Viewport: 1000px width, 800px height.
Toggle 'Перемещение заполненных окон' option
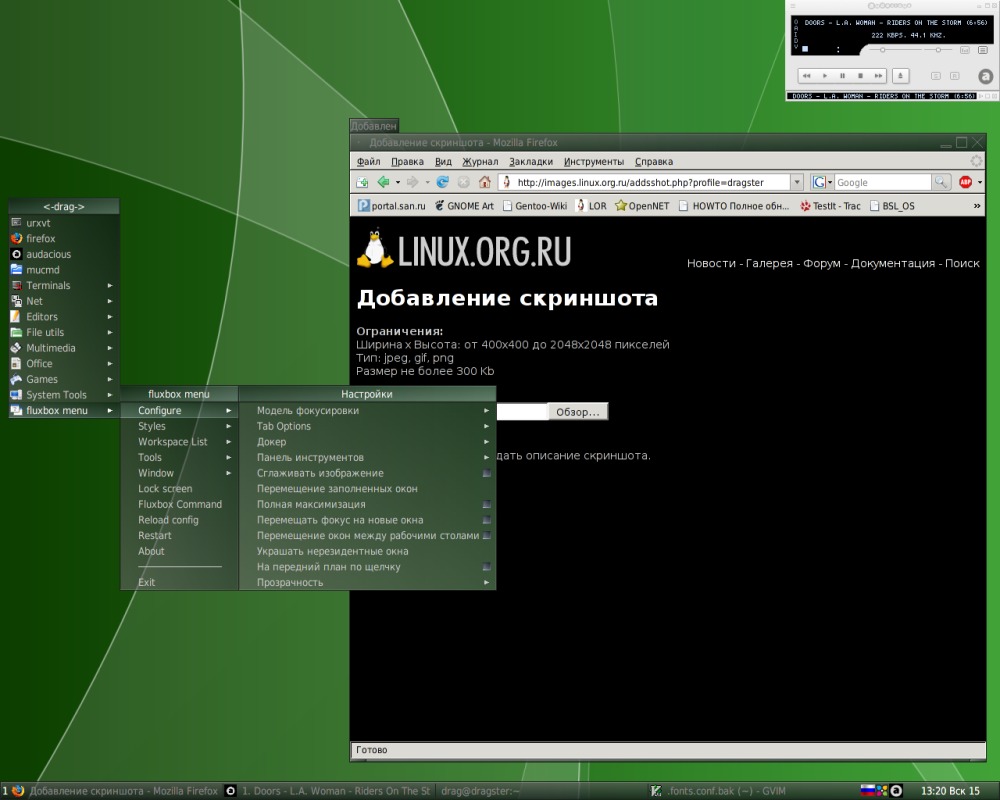pyautogui.click(x=367, y=489)
